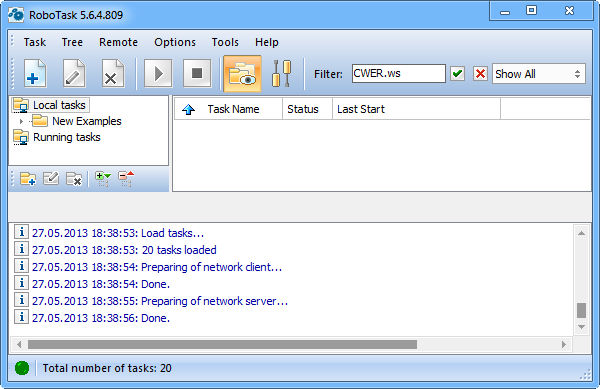Click the delete folder icon below the tree

click(74, 178)
